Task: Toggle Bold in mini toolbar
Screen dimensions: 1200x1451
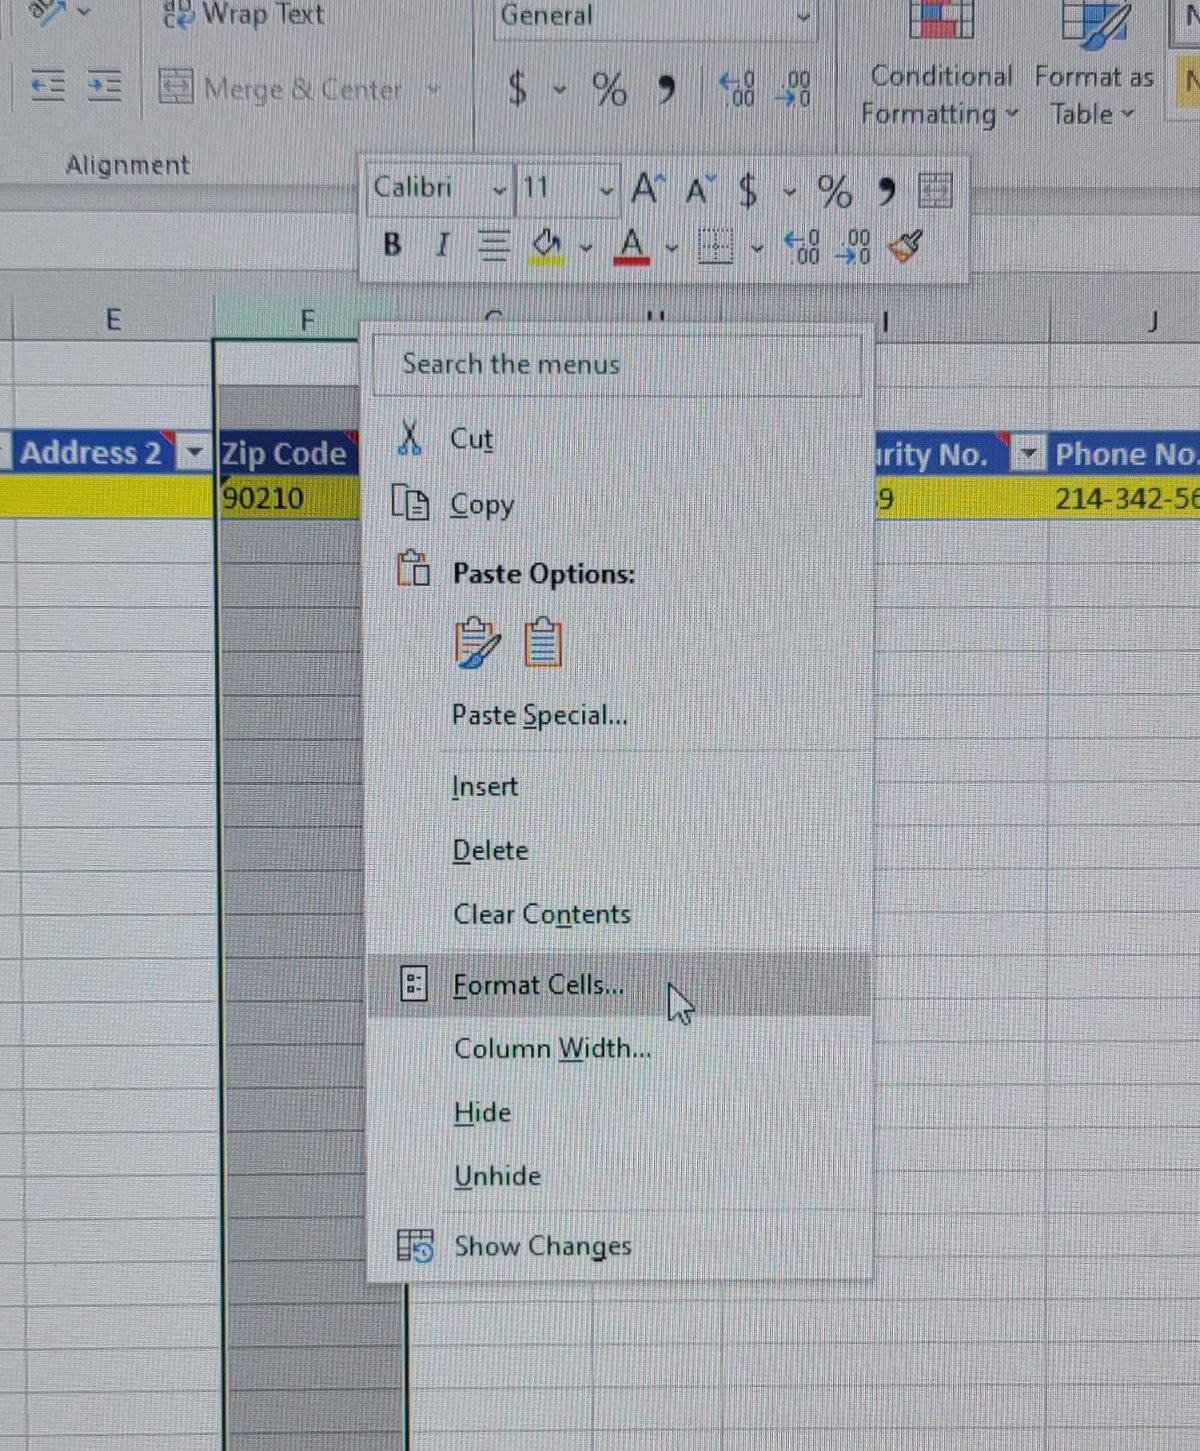Action: pyautogui.click(x=392, y=244)
